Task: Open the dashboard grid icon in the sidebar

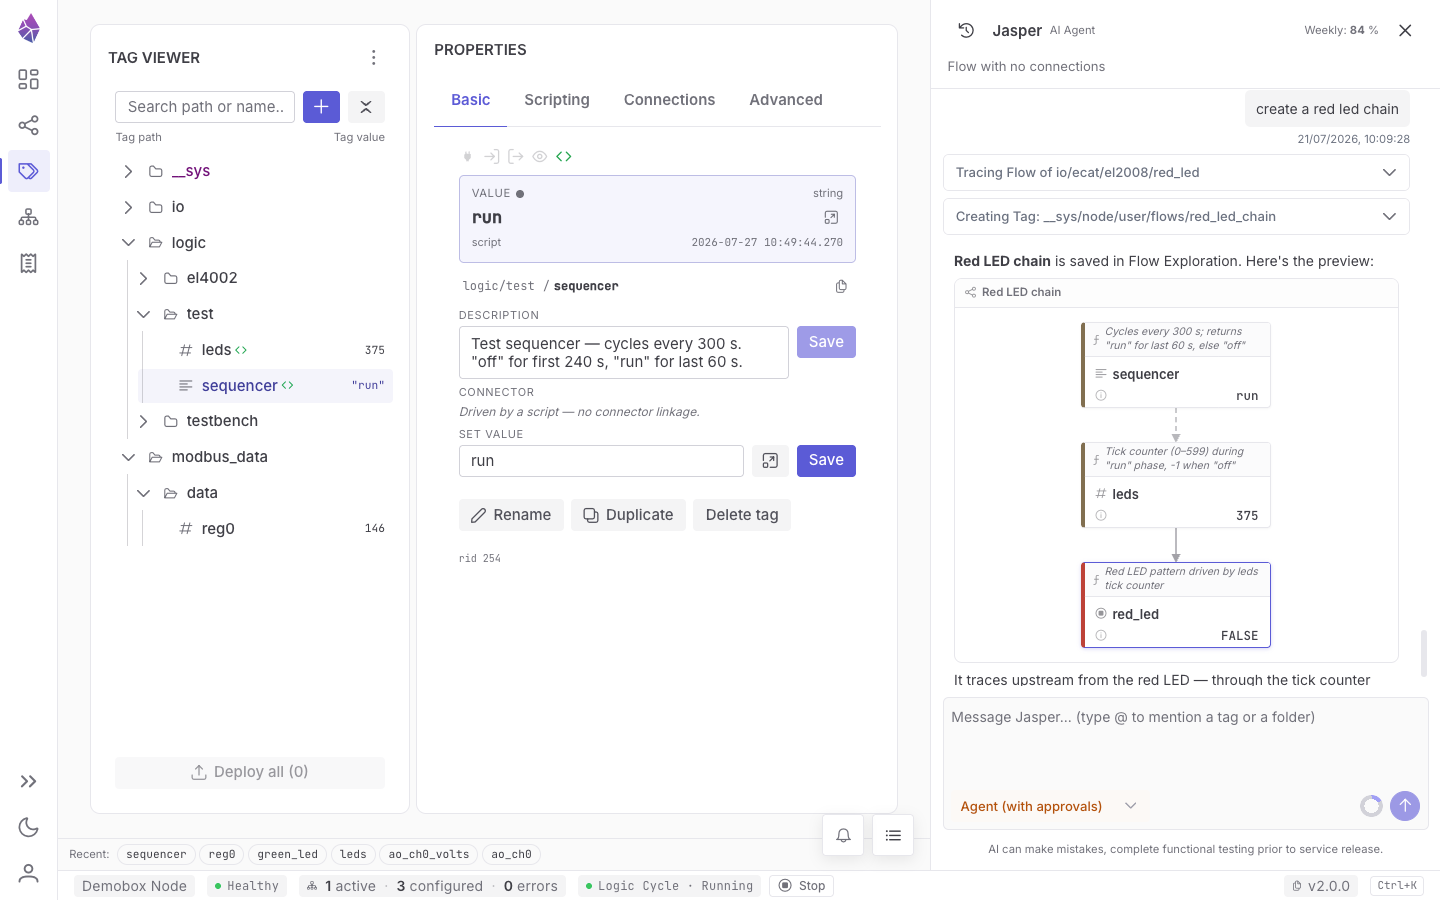Action: pos(28,79)
